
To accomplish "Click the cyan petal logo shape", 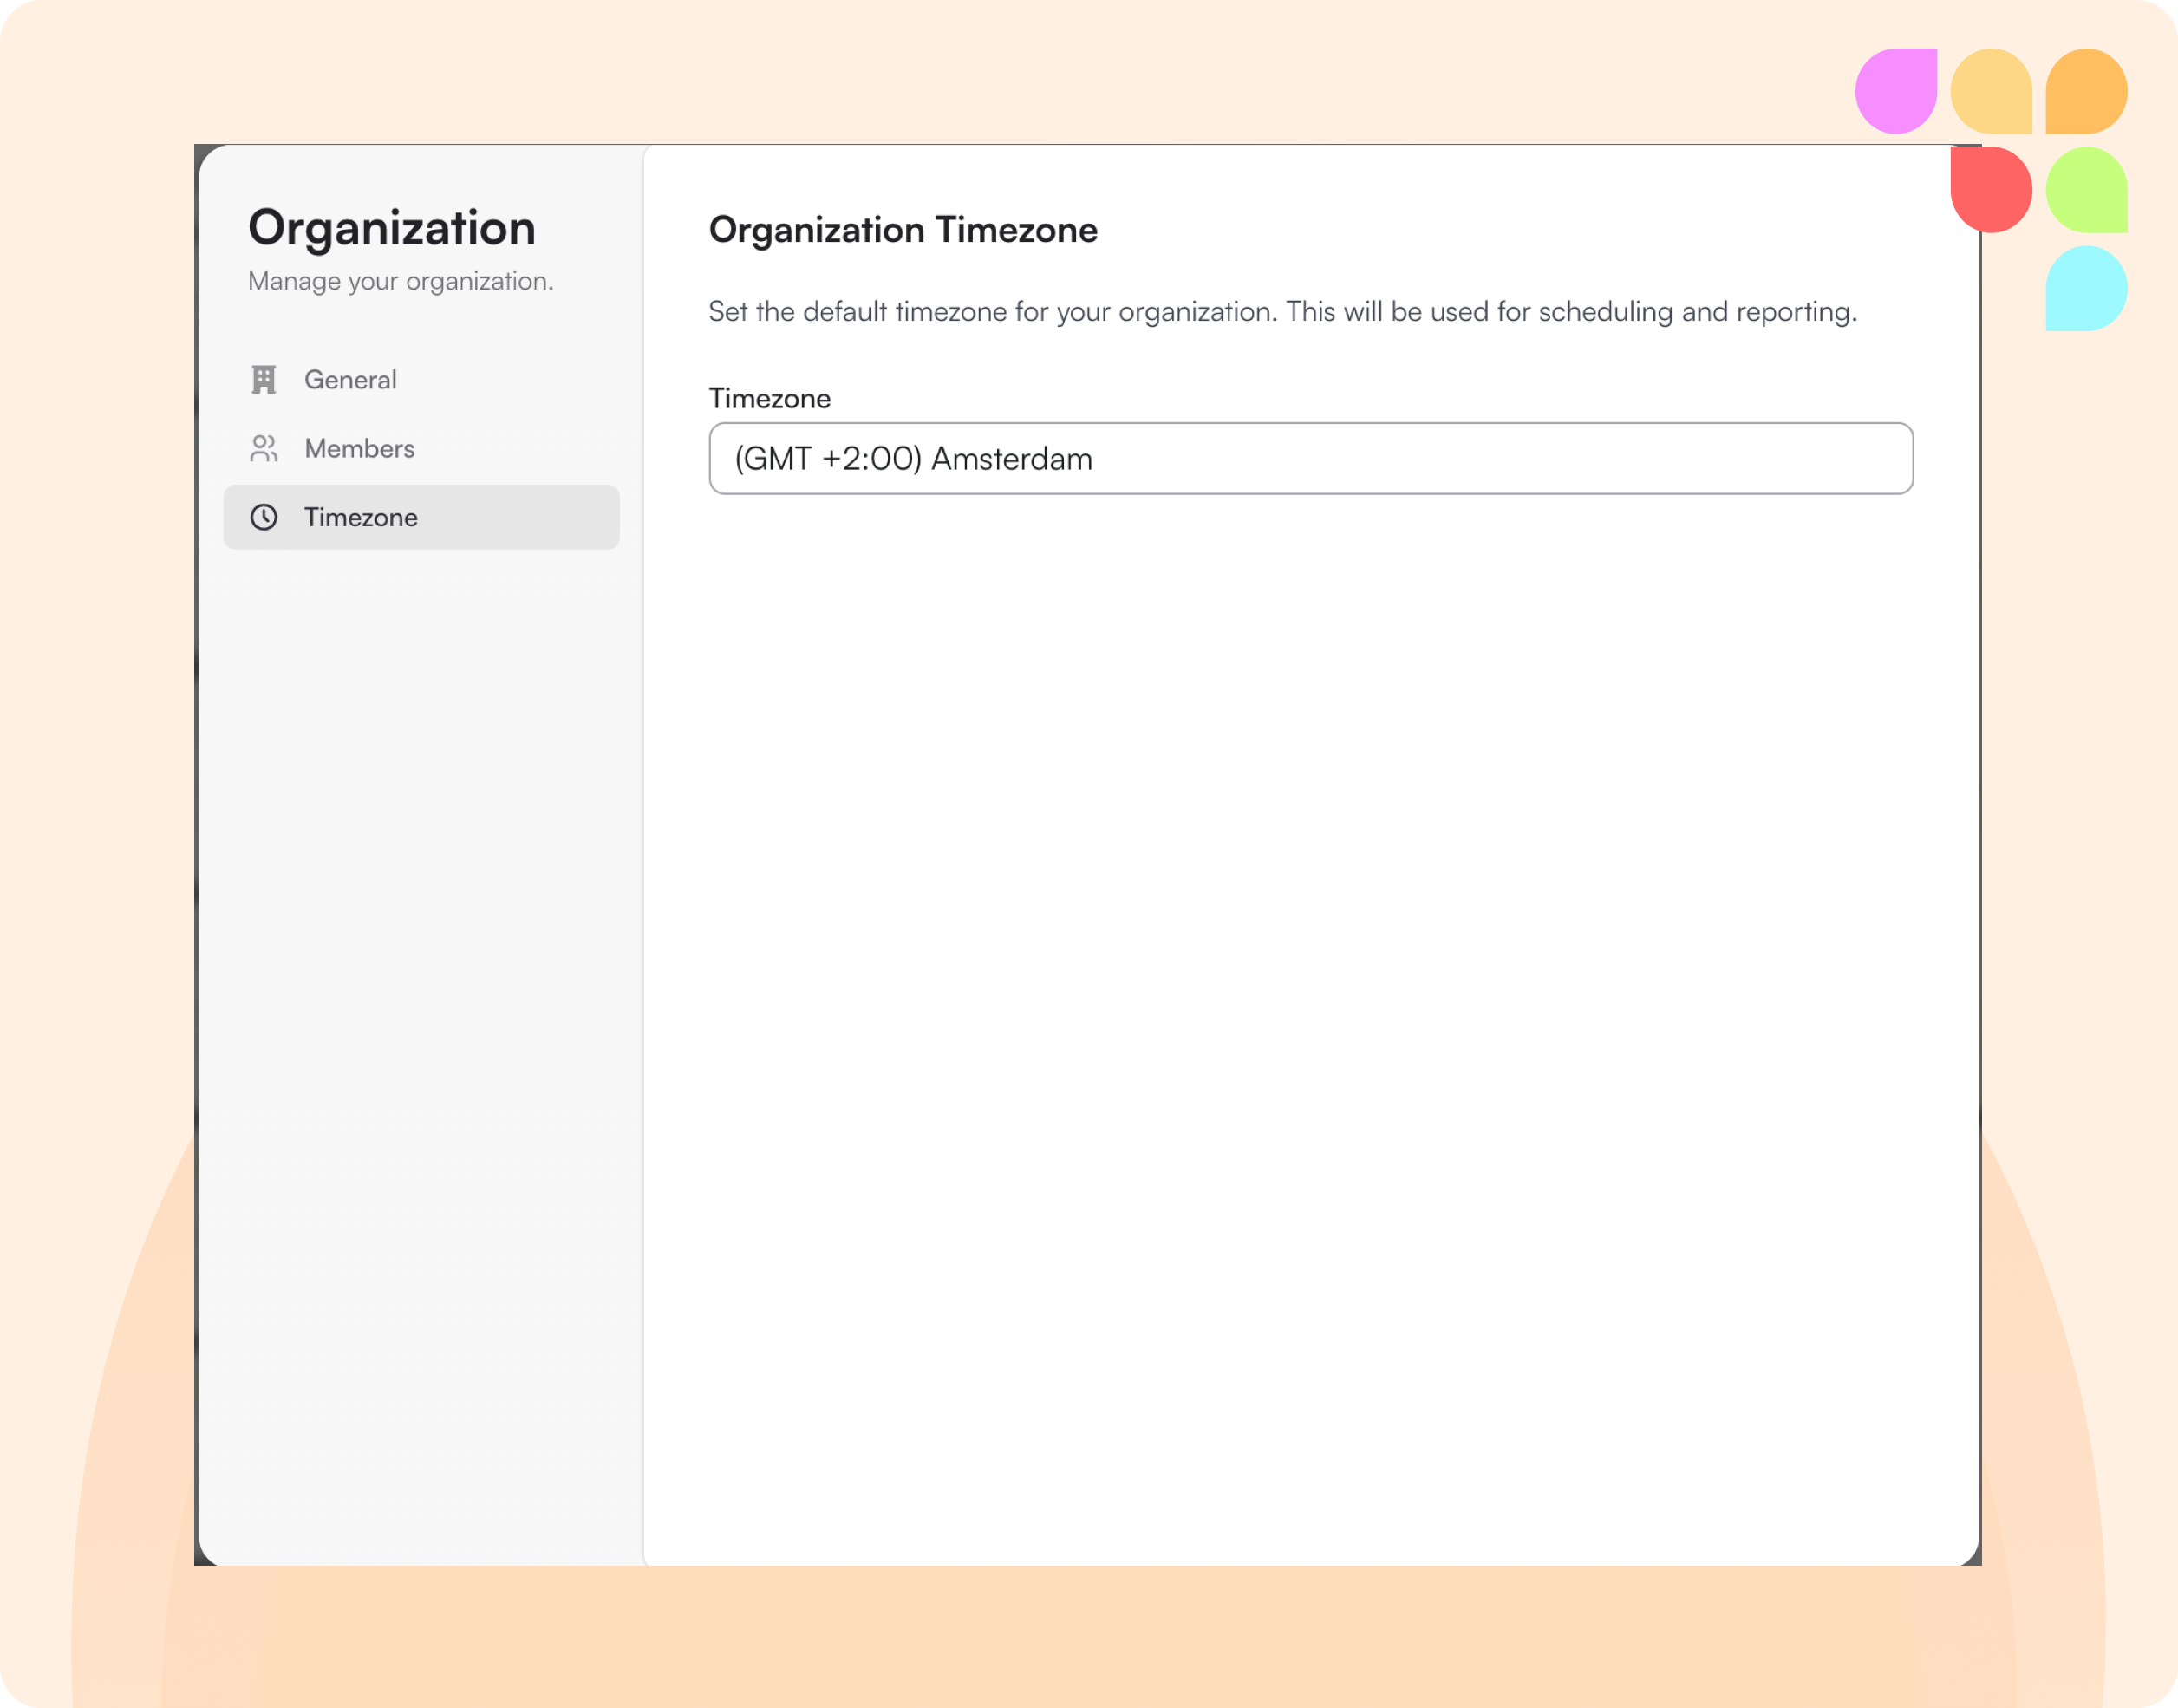I will coord(2085,289).
